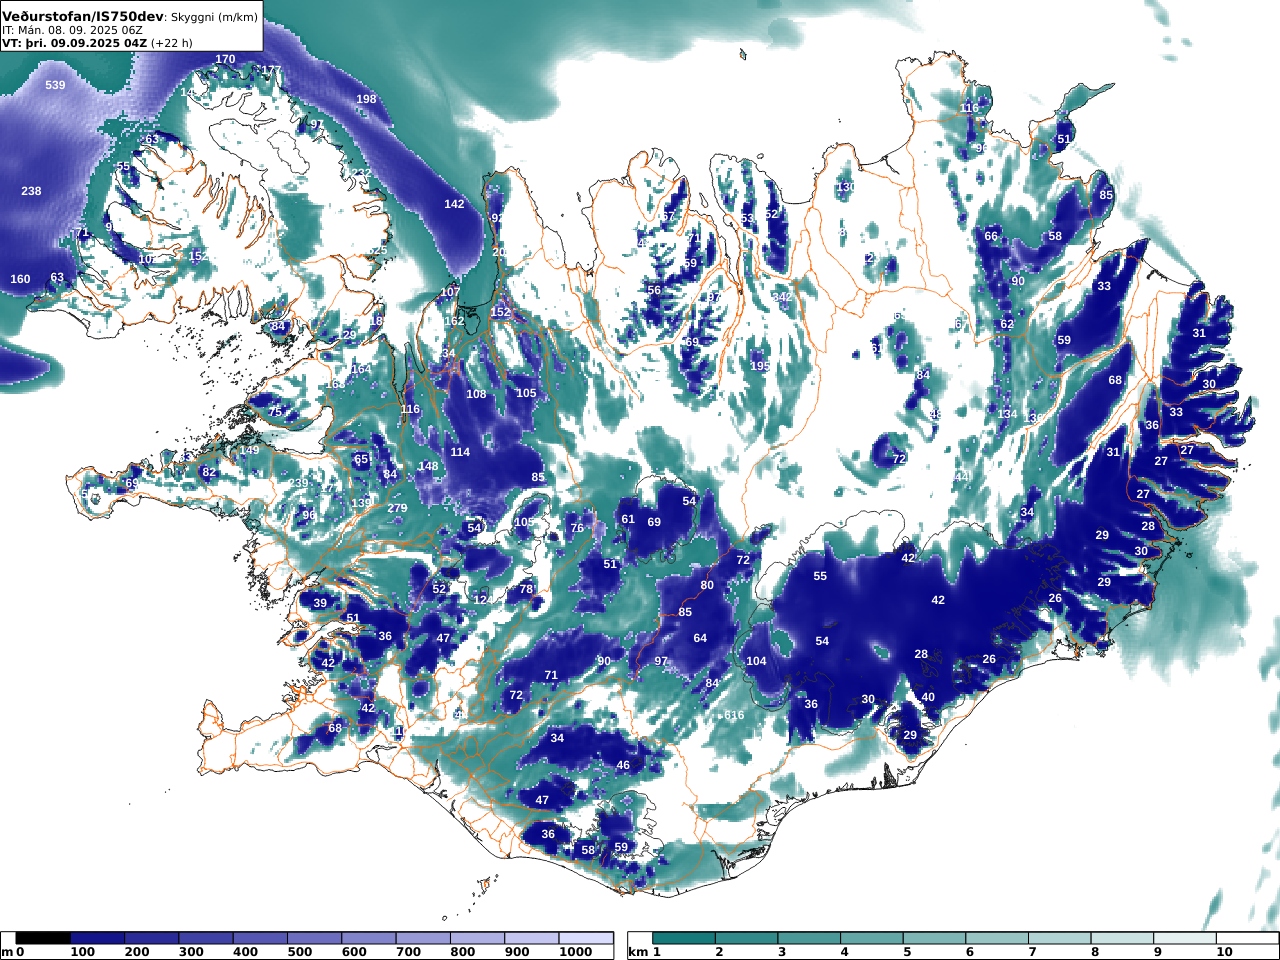Click the 539 value on the map
Image resolution: width=1280 pixels, height=960 pixels.
click(55, 85)
